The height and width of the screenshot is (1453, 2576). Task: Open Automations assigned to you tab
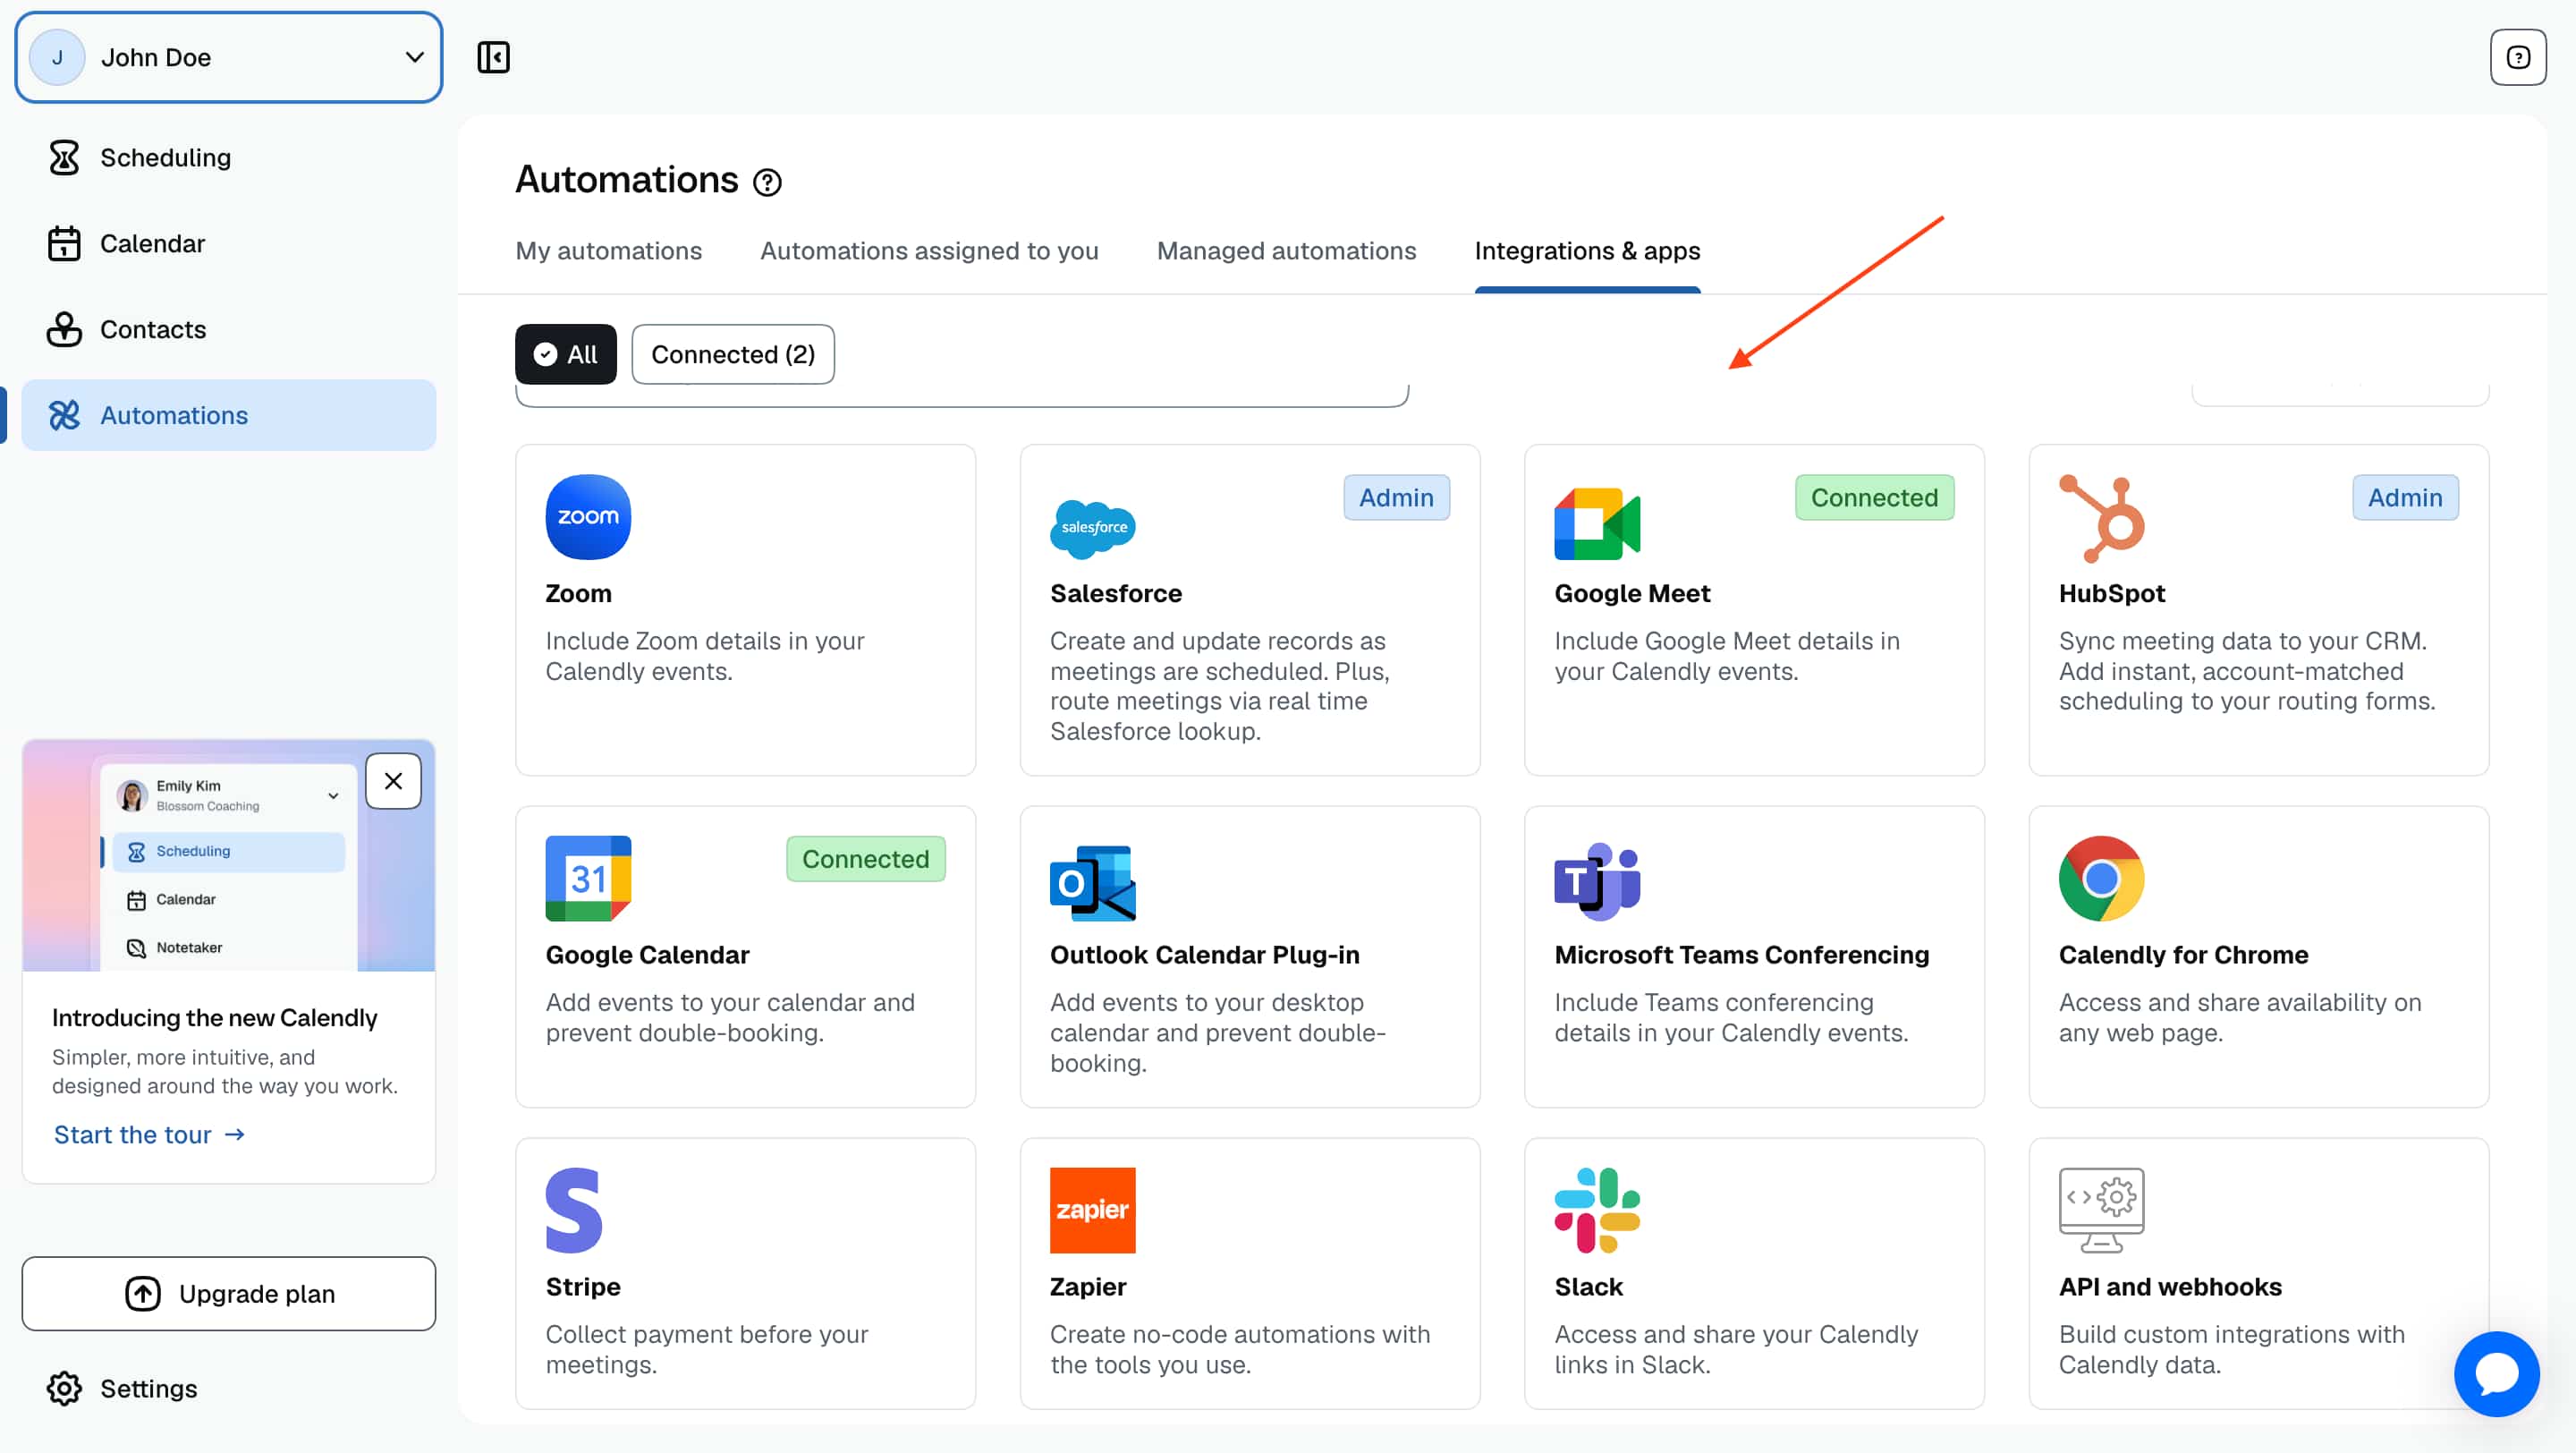point(929,250)
